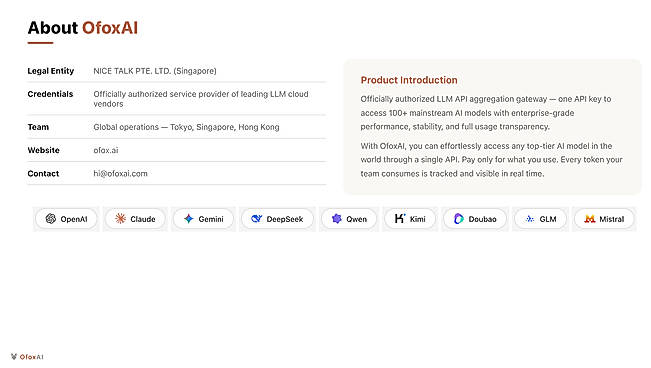
Task: Click the OpenAI logo icon
Action: tap(51, 219)
